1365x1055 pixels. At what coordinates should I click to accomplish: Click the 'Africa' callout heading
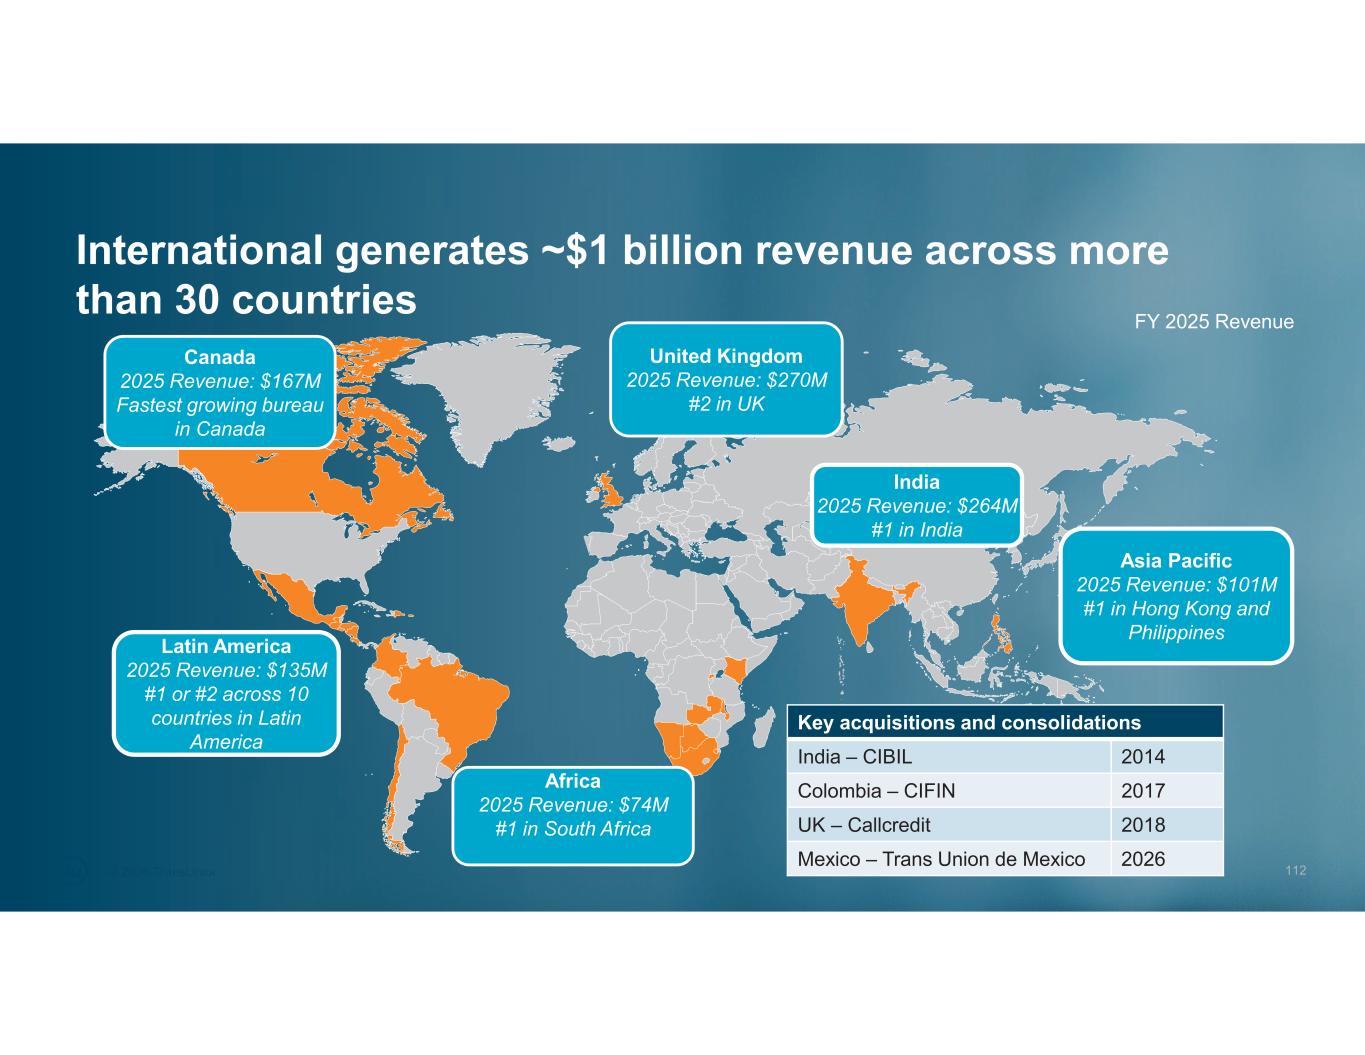(x=573, y=781)
